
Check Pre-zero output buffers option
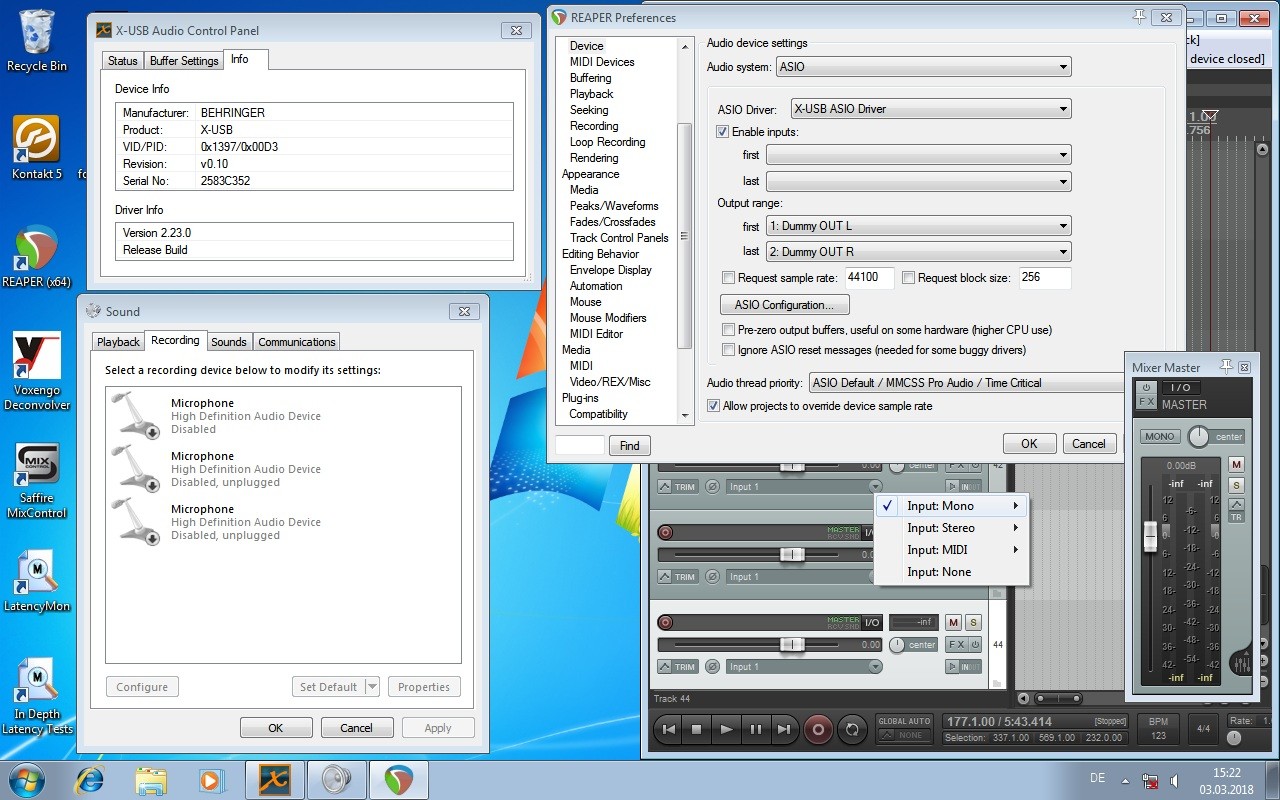[x=728, y=330]
